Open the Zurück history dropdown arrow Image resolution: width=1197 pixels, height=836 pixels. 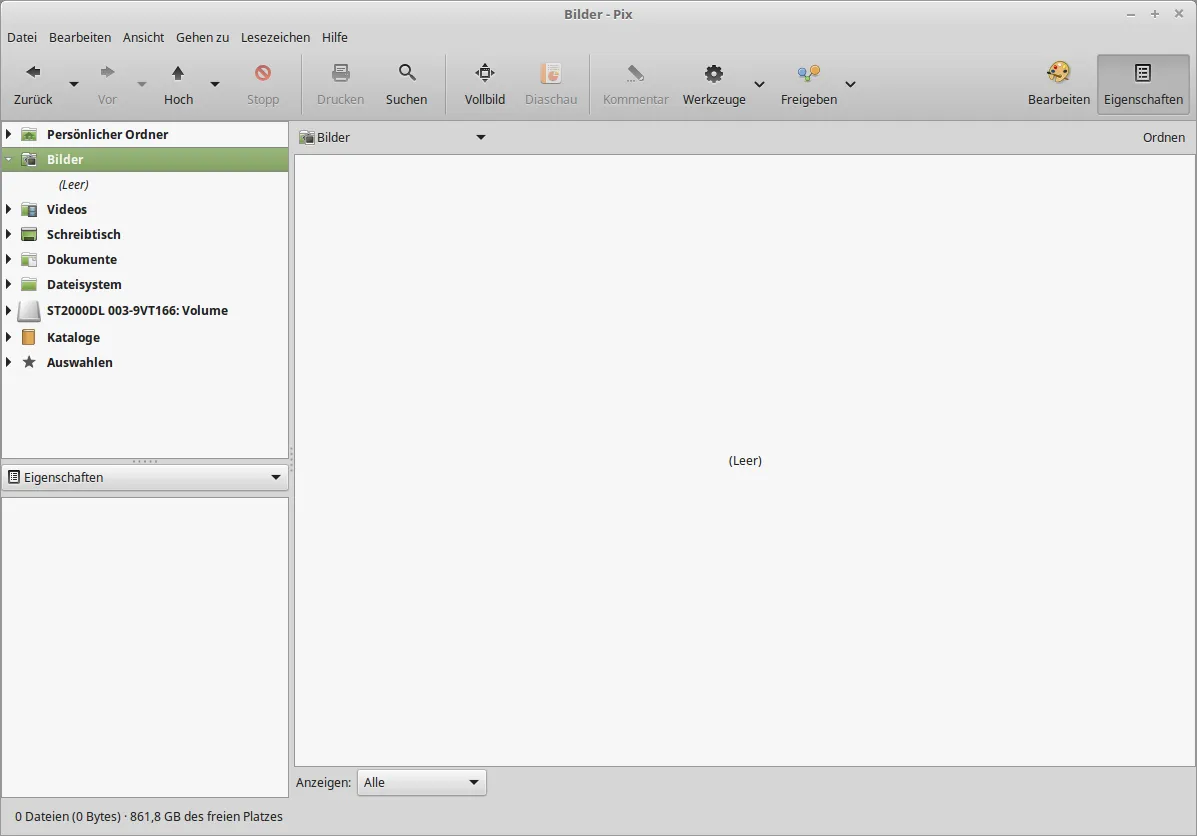click(74, 84)
